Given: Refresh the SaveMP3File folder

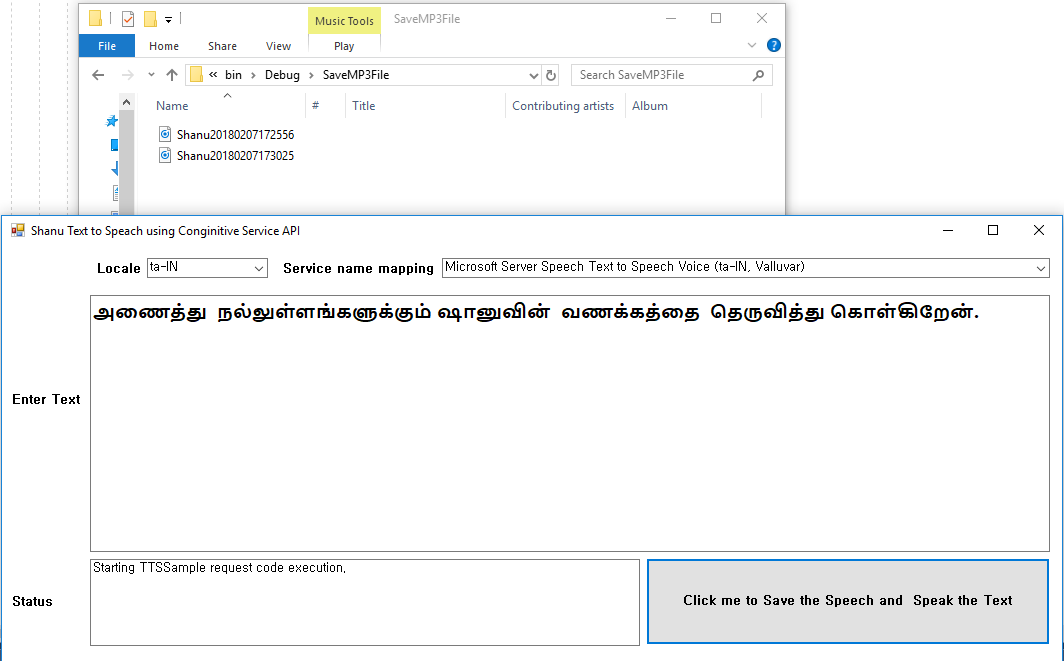Looking at the screenshot, I should (551, 75).
